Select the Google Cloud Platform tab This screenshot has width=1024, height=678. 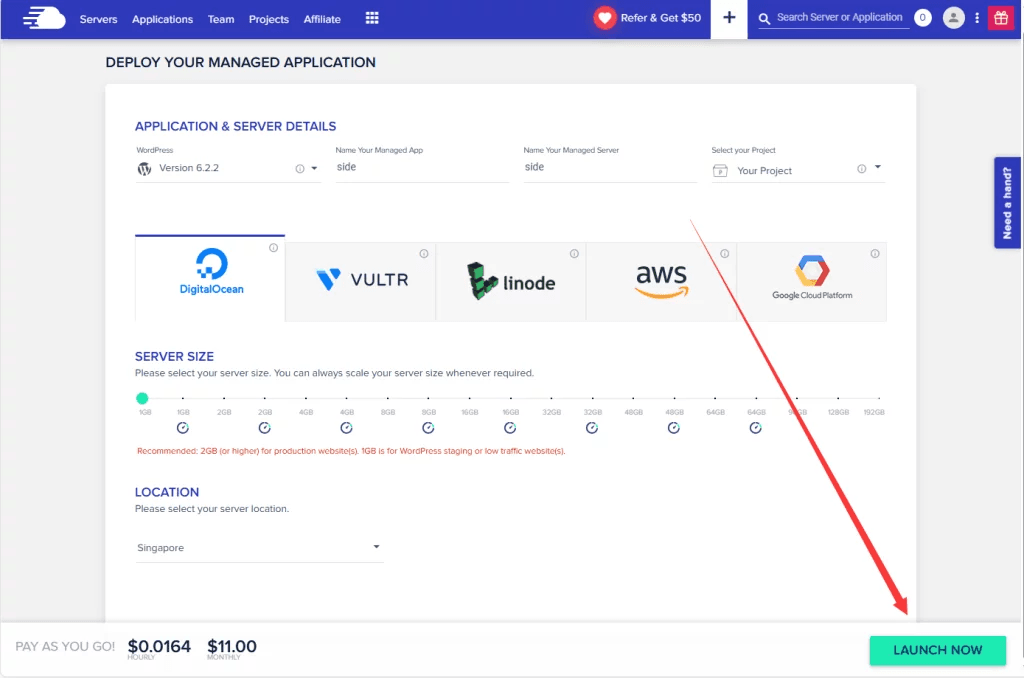click(x=812, y=282)
